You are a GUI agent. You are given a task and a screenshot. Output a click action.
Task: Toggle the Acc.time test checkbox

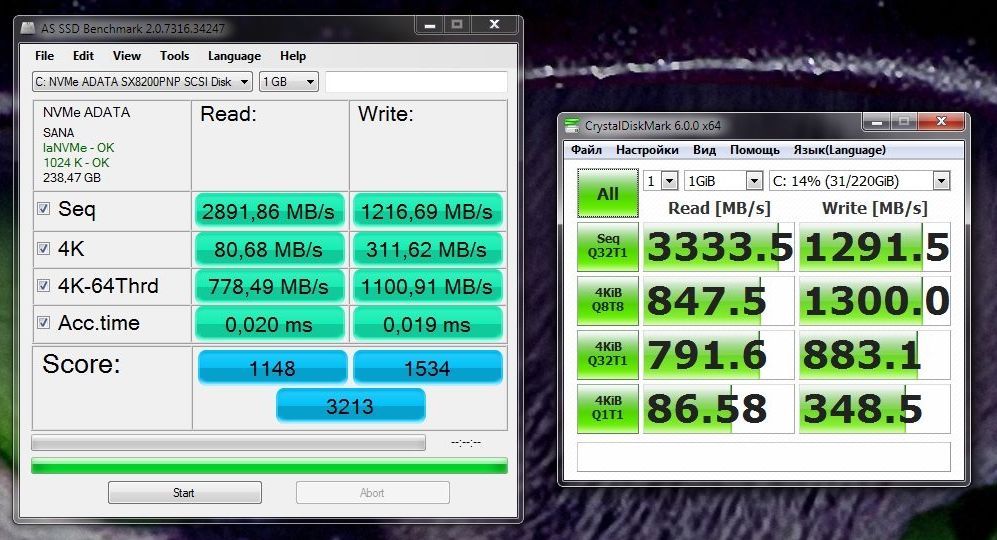pyautogui.click(x=43, y=322)
